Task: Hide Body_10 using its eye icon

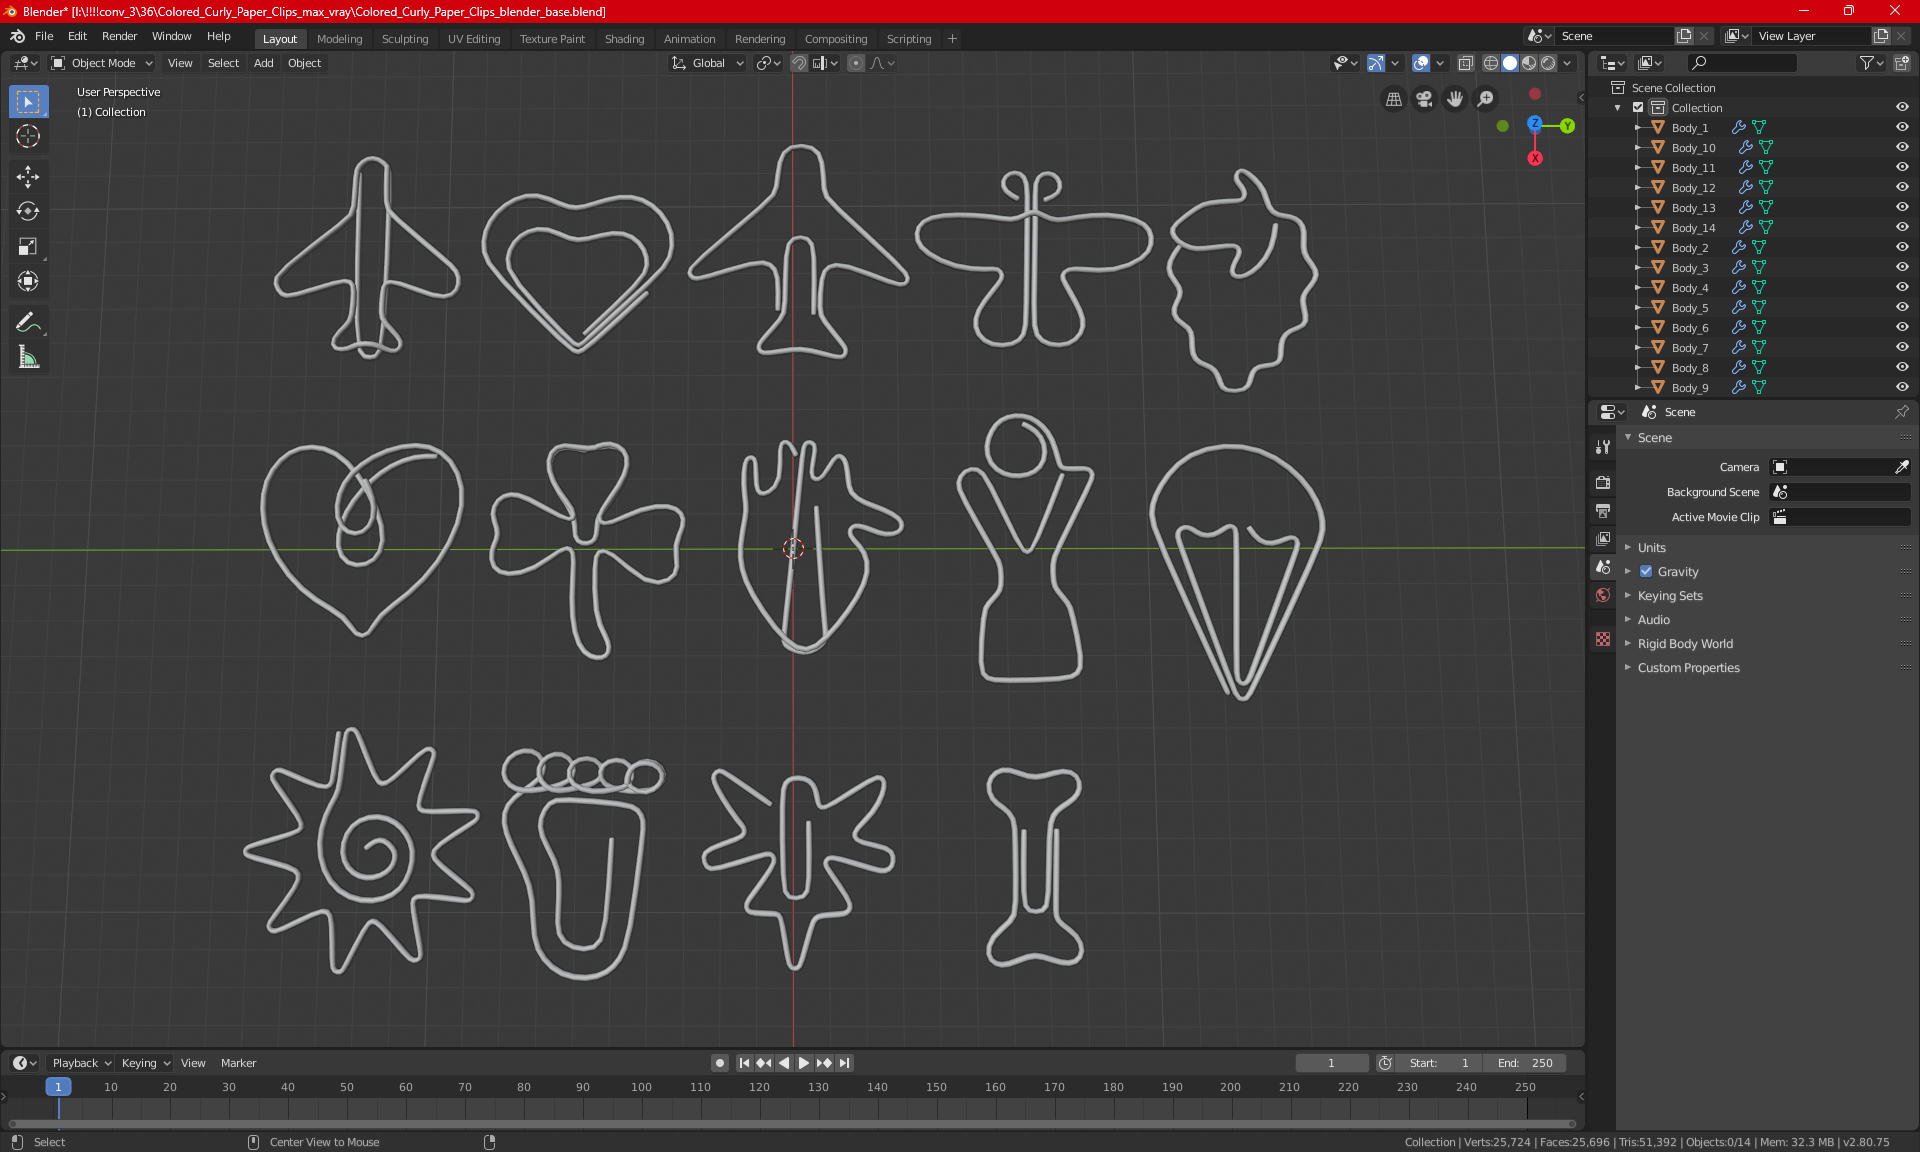Action: pyautogui.click(x=1902, y=147)
